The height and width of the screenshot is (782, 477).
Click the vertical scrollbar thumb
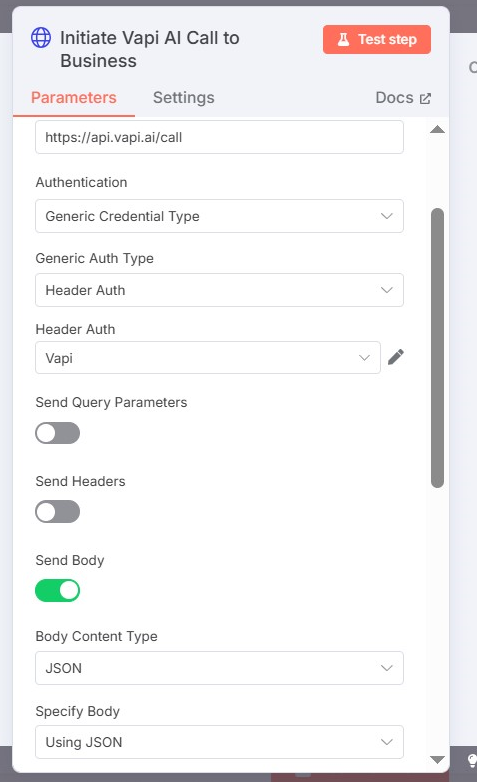438,348
